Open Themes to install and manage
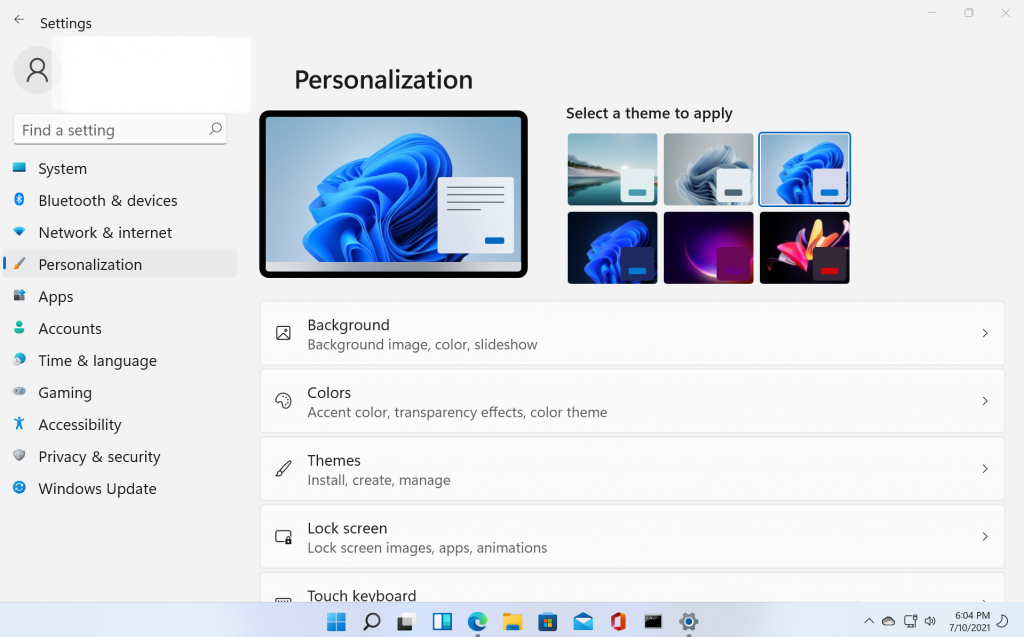Viewport: 1024px width, 637px height. coord(632,468)
